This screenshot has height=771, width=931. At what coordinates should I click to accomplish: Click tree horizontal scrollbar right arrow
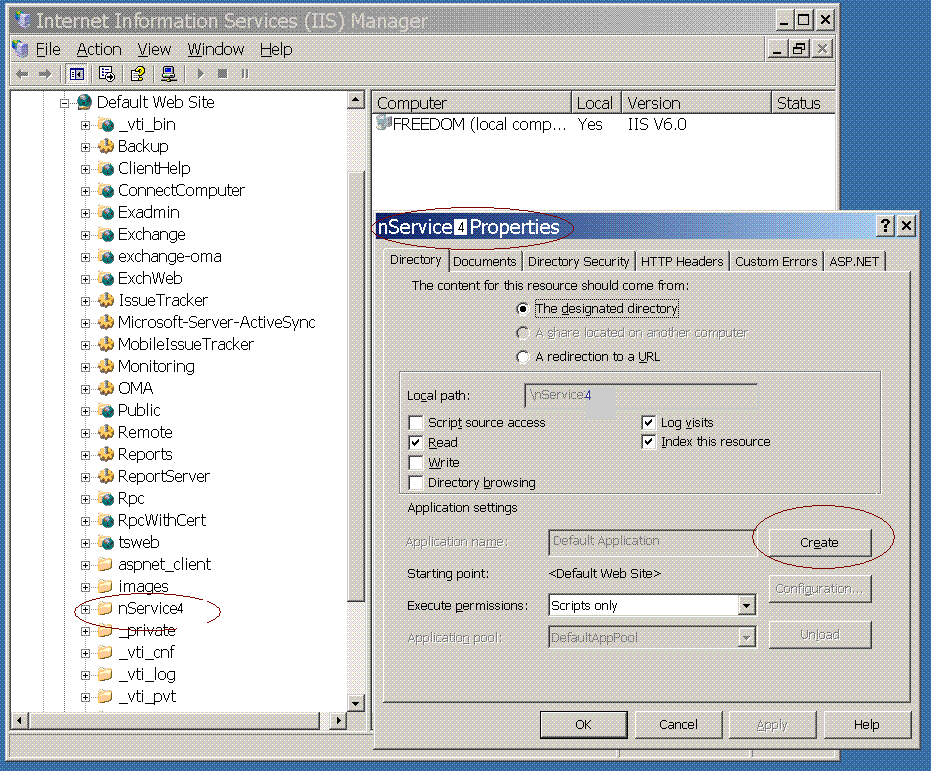coord(337,721)
